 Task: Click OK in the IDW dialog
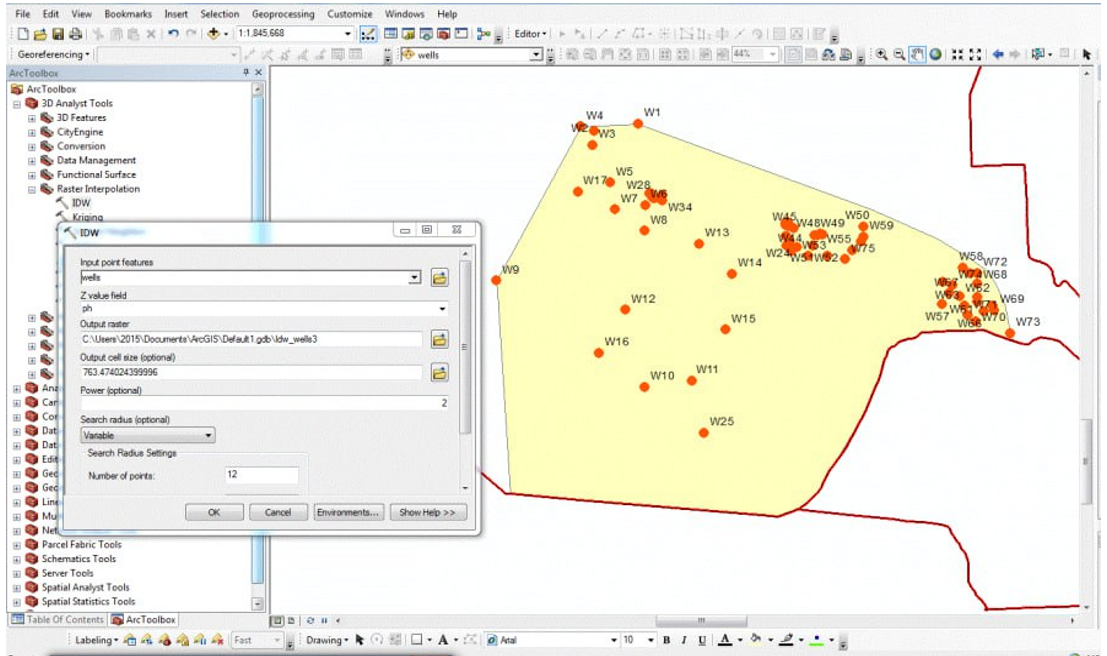214,513
